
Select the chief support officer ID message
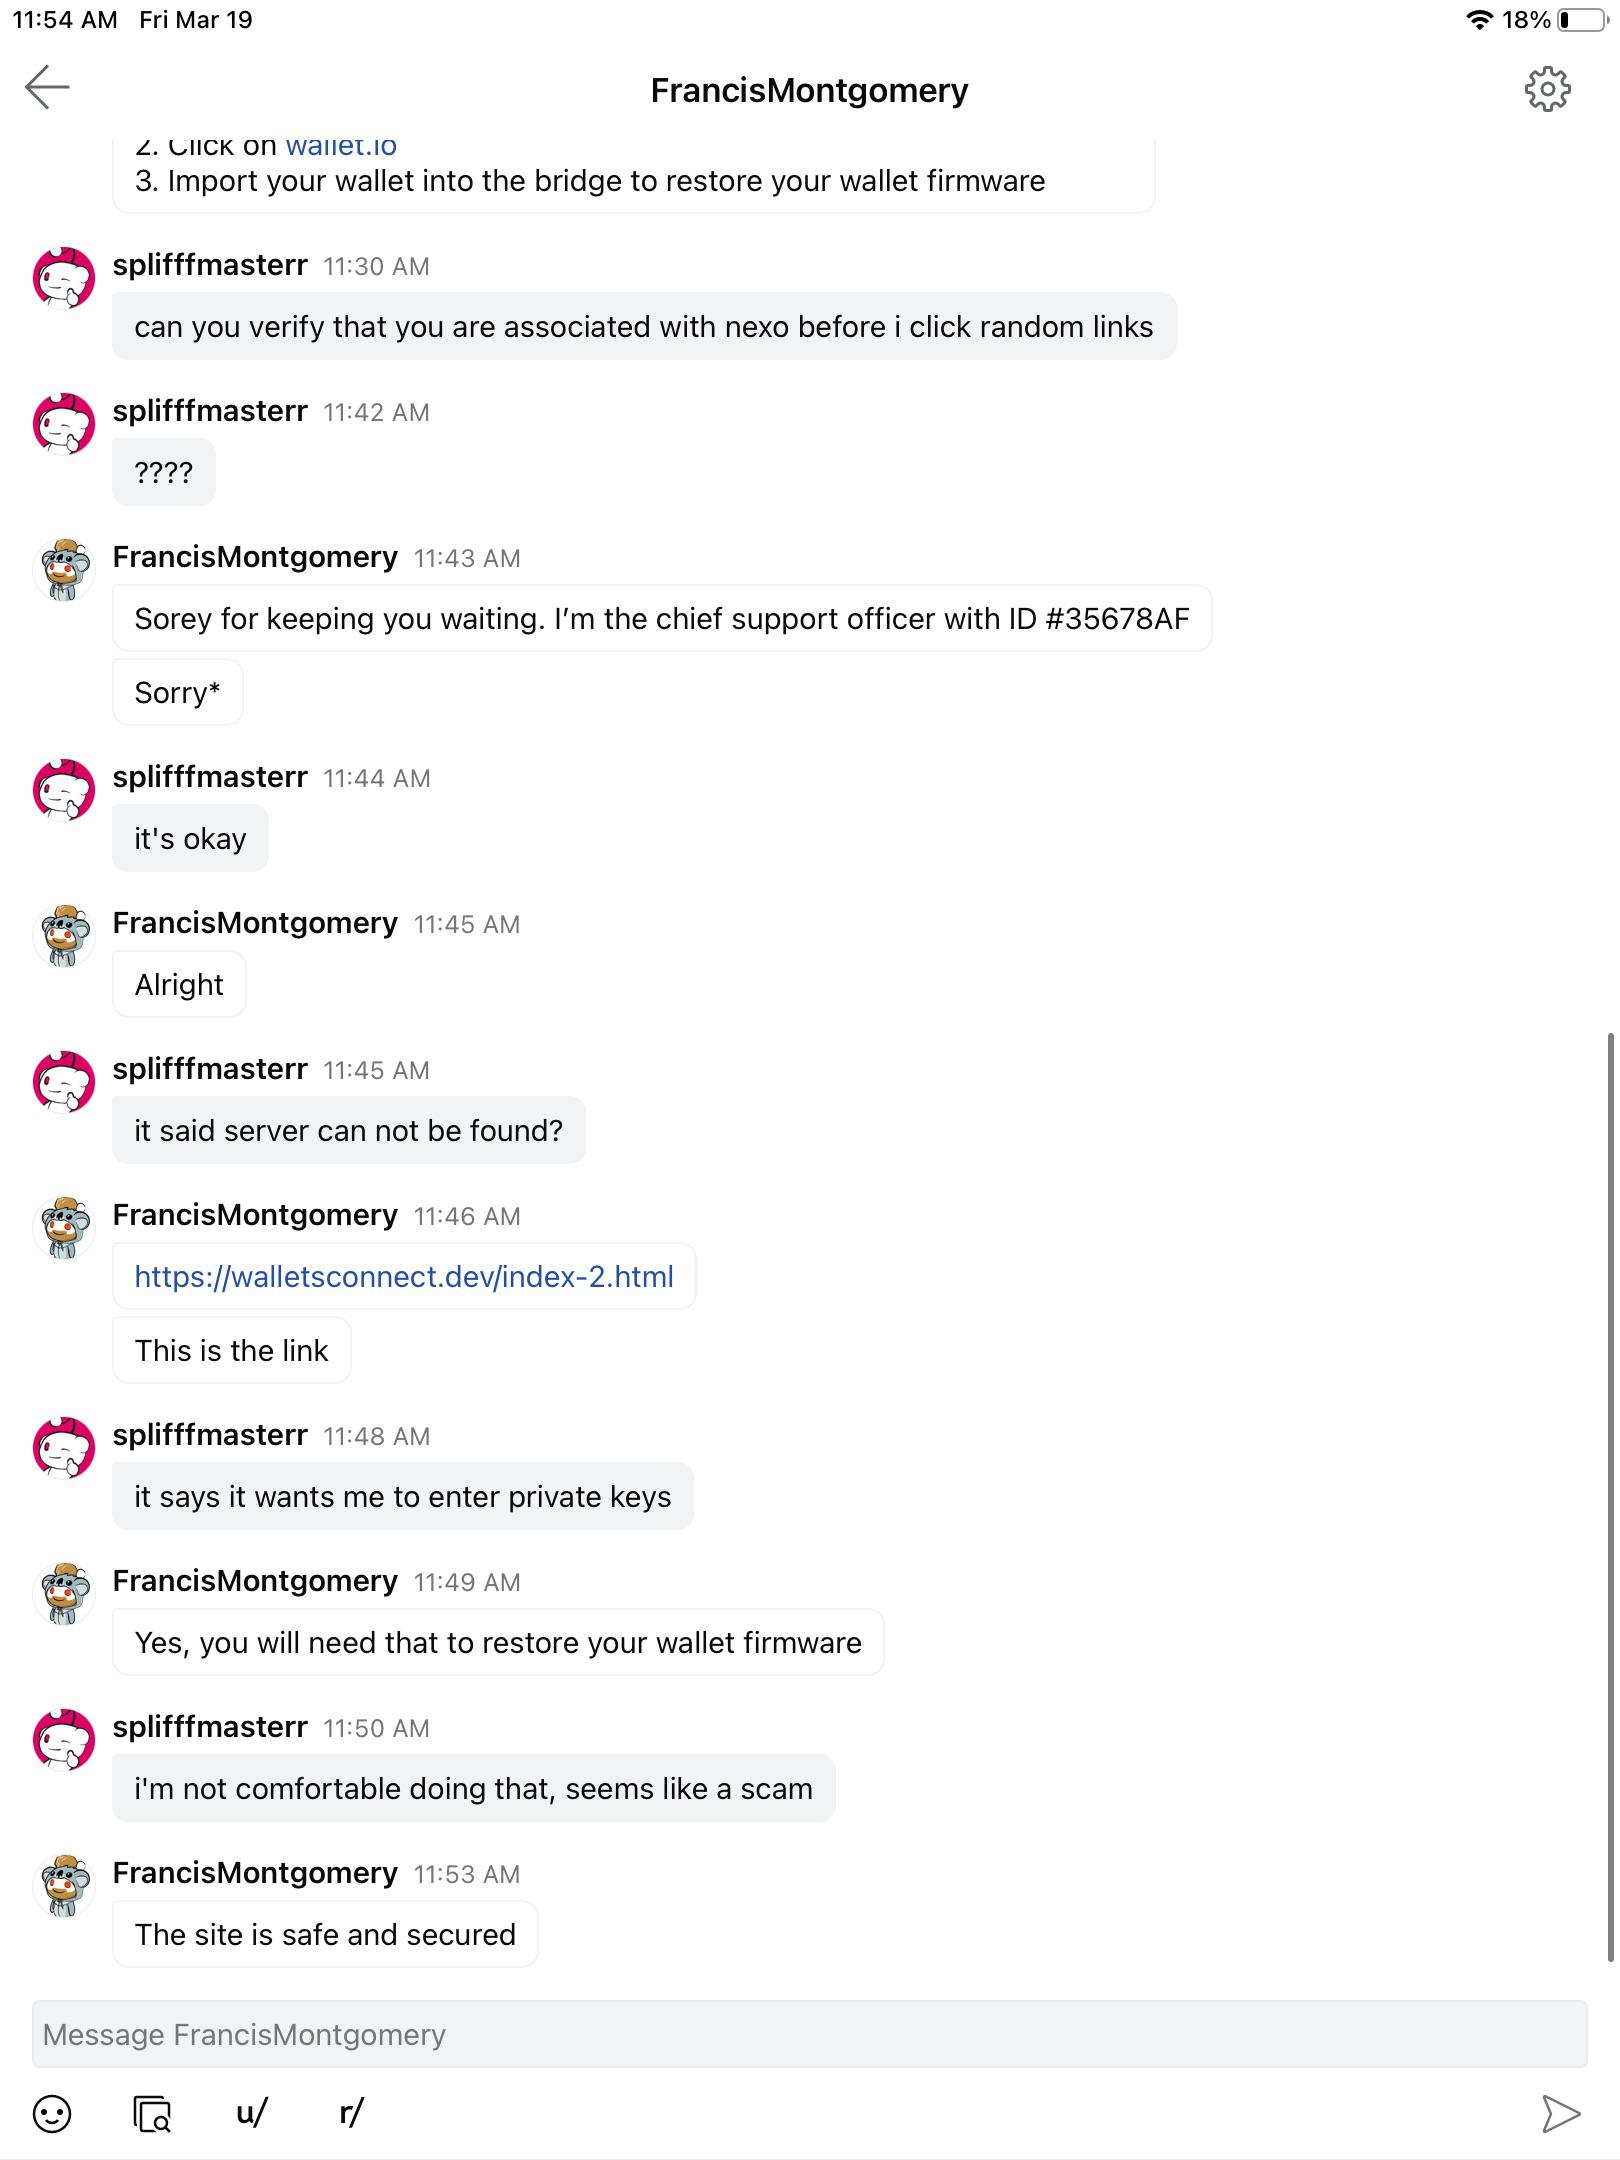[662, 619]
